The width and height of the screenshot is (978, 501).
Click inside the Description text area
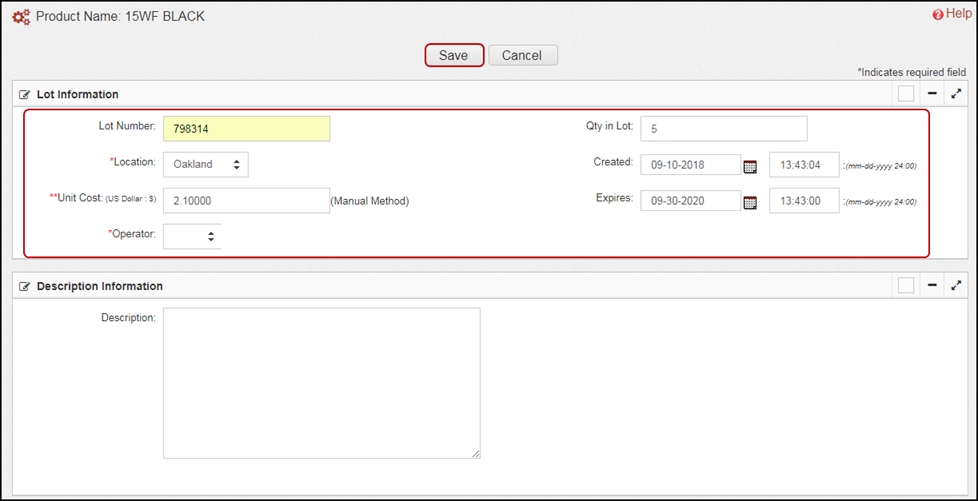(322, 382)
